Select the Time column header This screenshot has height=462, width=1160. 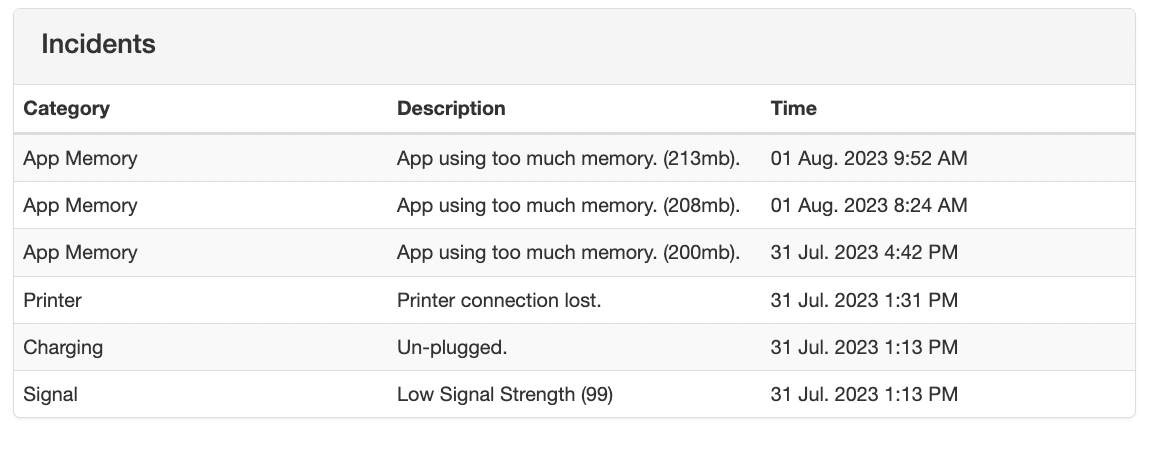coord(794,108)
